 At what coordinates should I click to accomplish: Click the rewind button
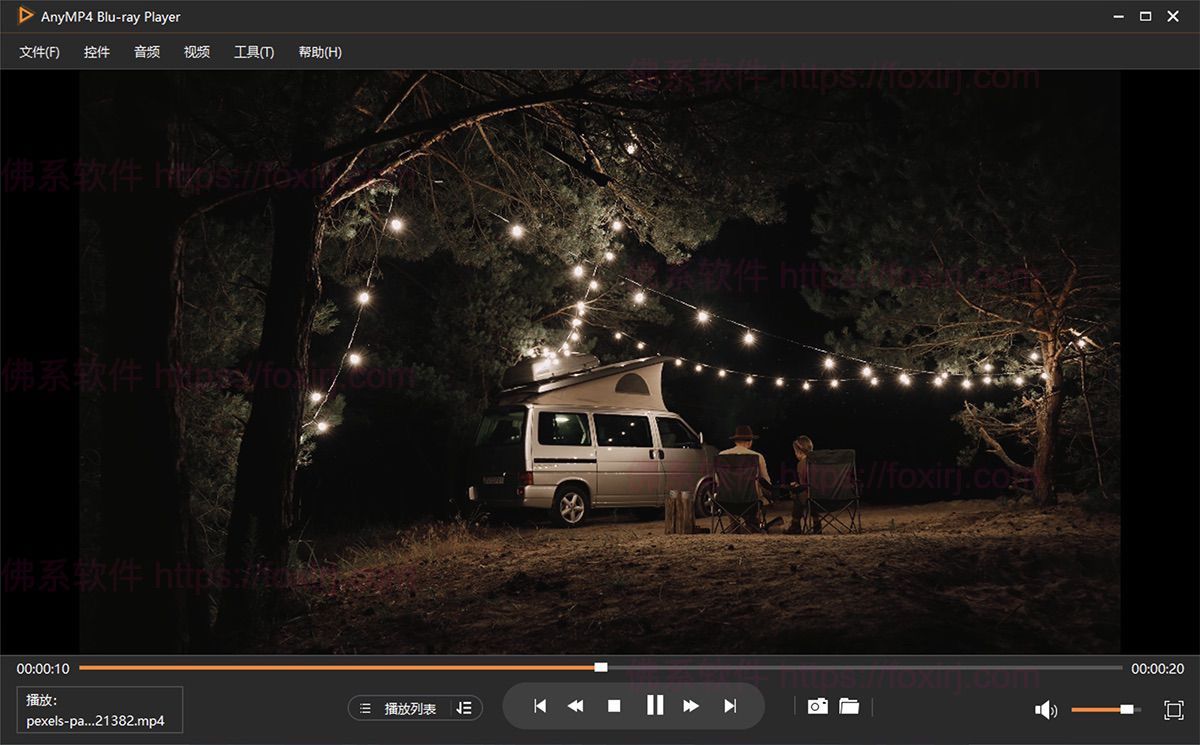(x=575, y=706)
